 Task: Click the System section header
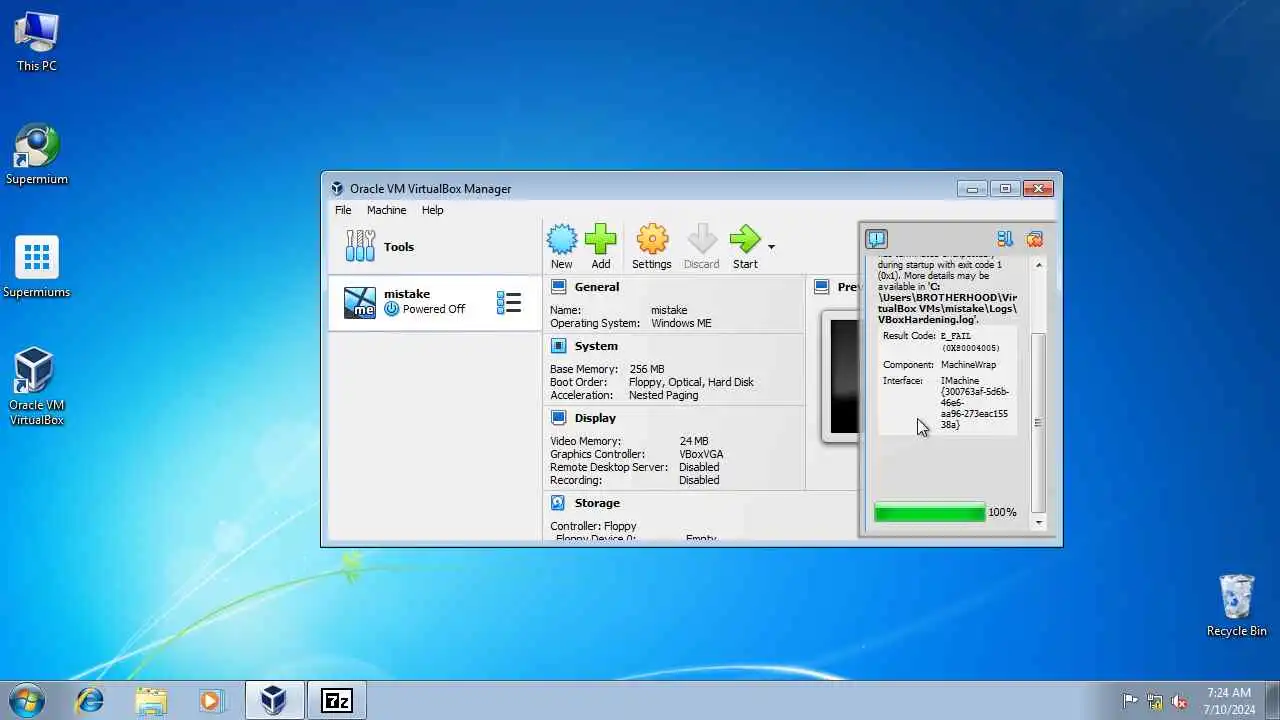click(596, 346)
